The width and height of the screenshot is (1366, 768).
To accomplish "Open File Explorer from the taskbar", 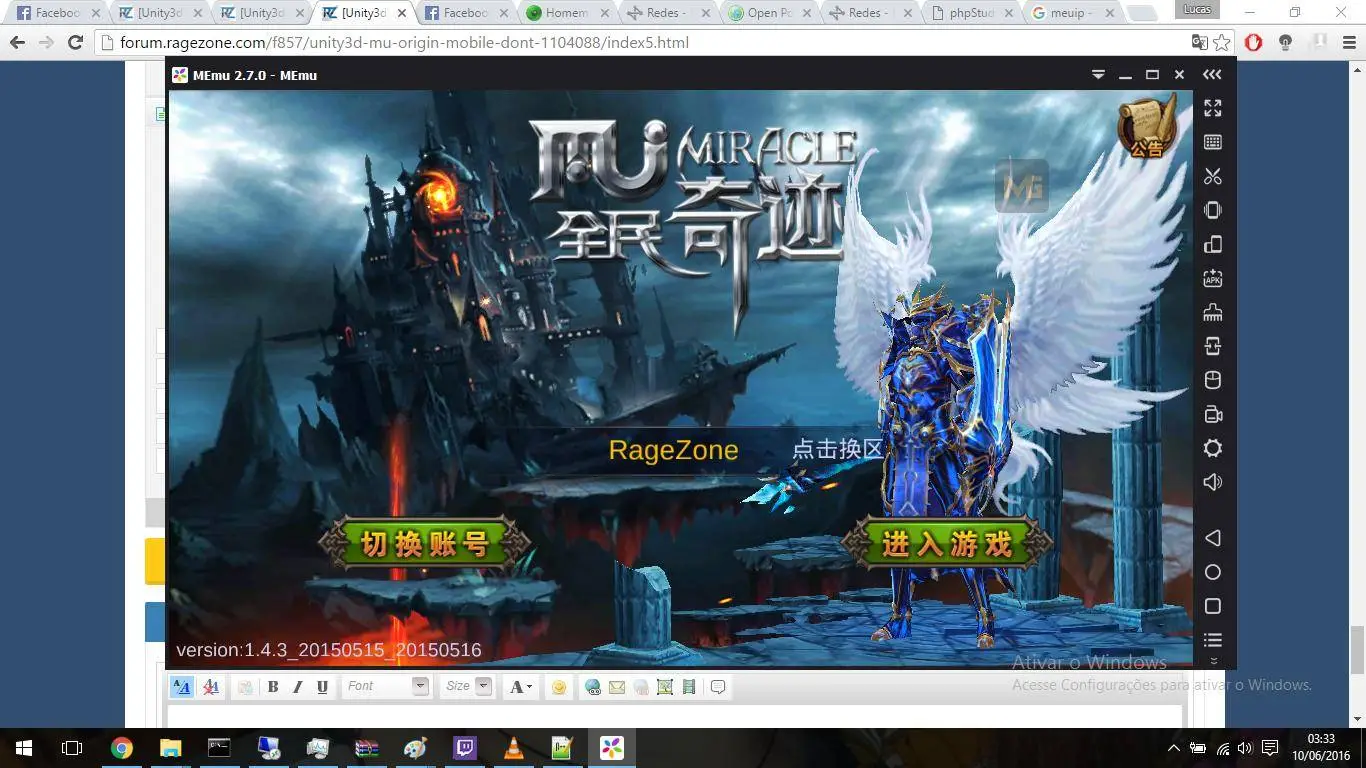I will 170,748.
